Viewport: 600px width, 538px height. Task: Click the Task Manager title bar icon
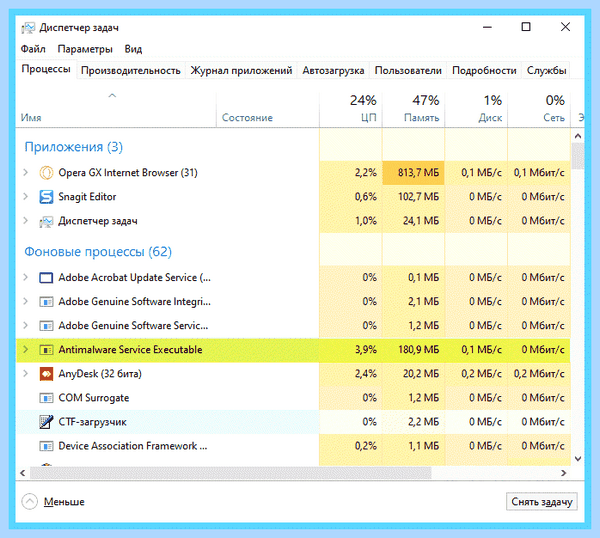[x=28, y=28]
